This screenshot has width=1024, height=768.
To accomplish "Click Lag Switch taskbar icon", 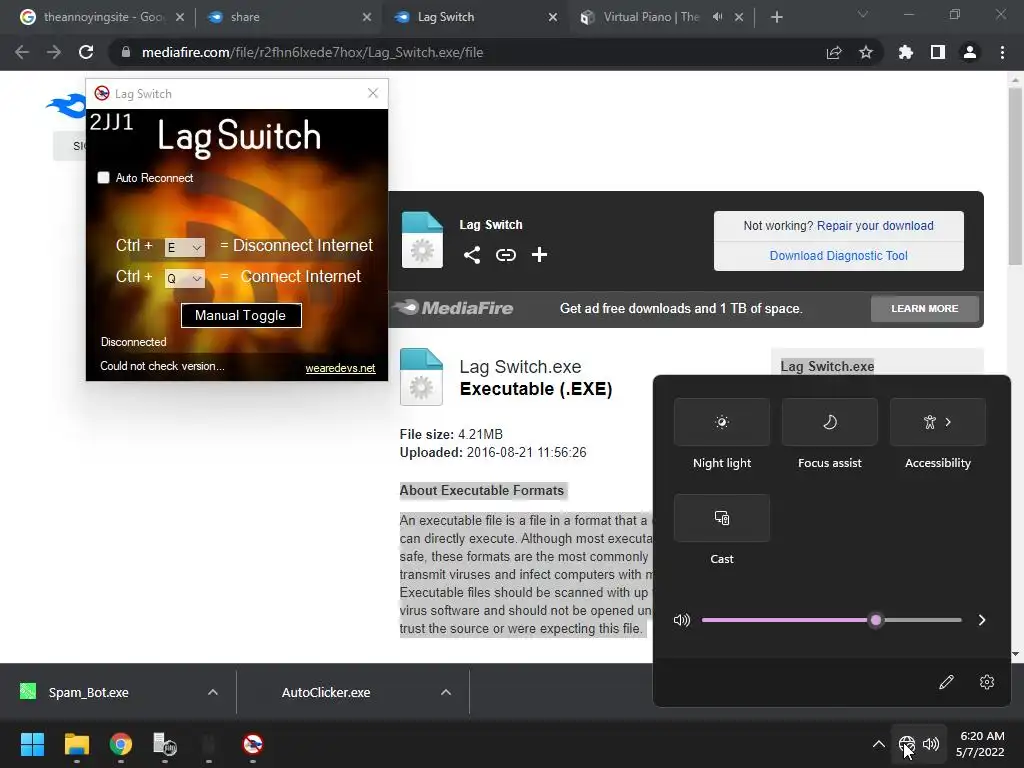I will [x=253, y=744].
